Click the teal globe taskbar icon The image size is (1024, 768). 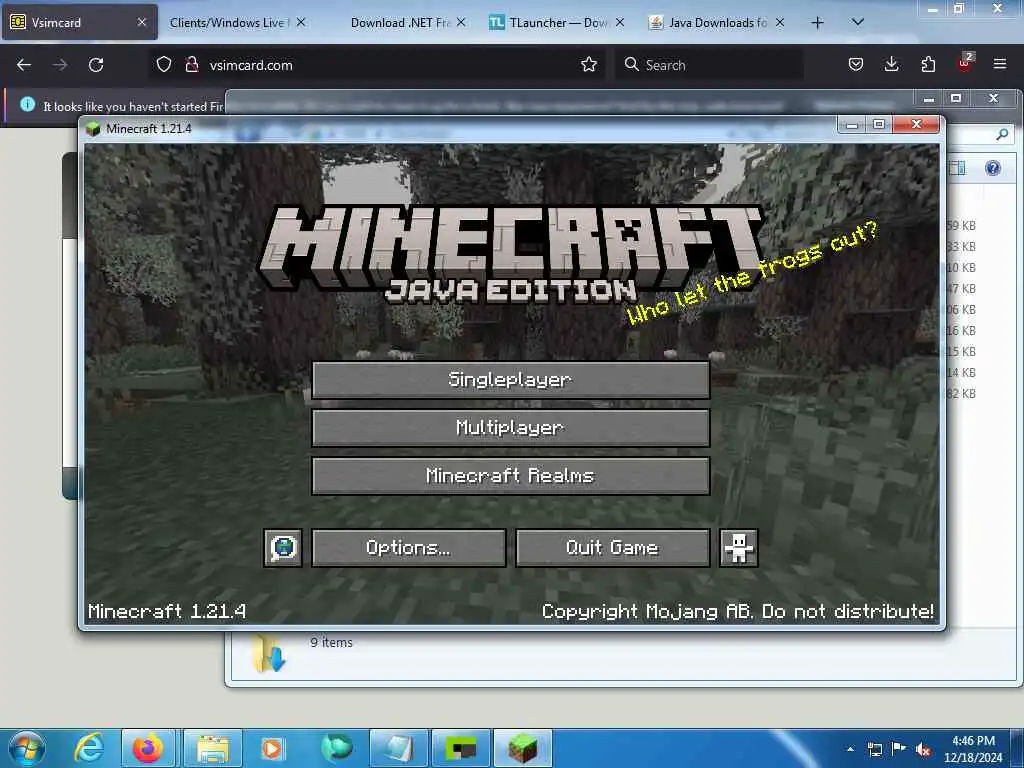336,748
